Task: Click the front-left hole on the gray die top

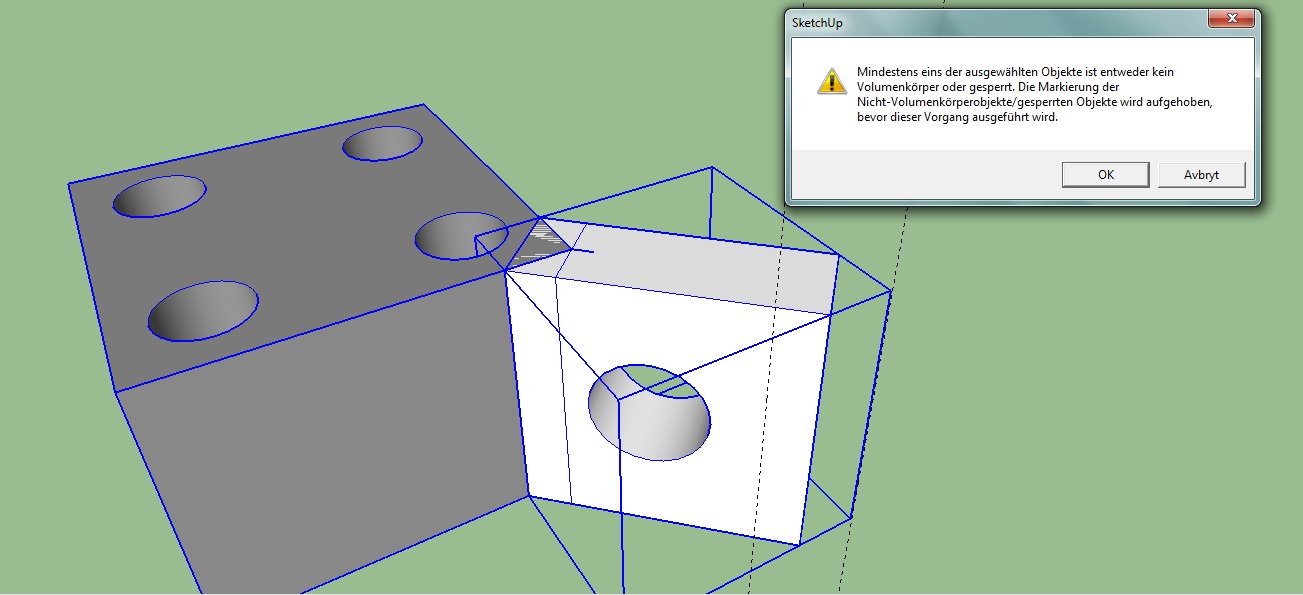Action: pyautogui.click(x=203, y=311)
